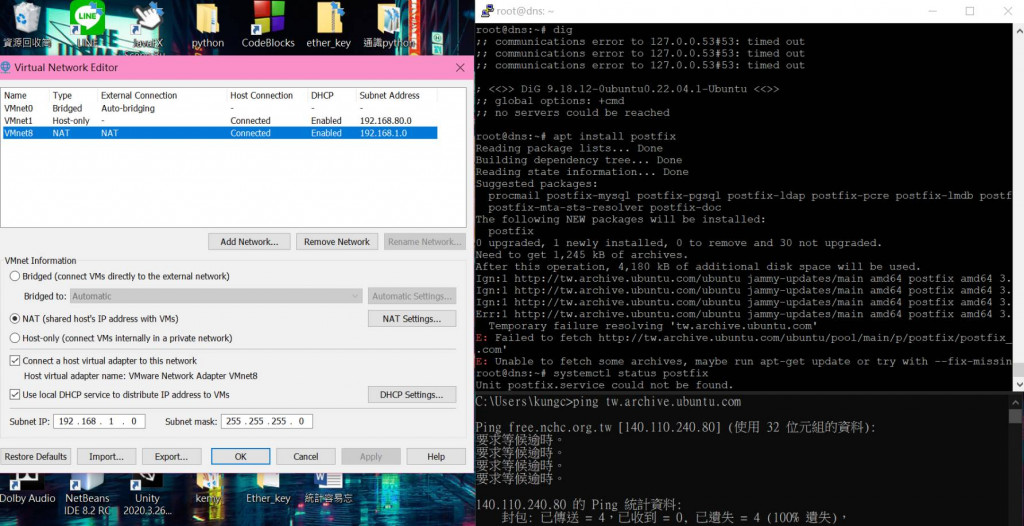Maximize the root@dns terminal window

[x=970, y=11]
